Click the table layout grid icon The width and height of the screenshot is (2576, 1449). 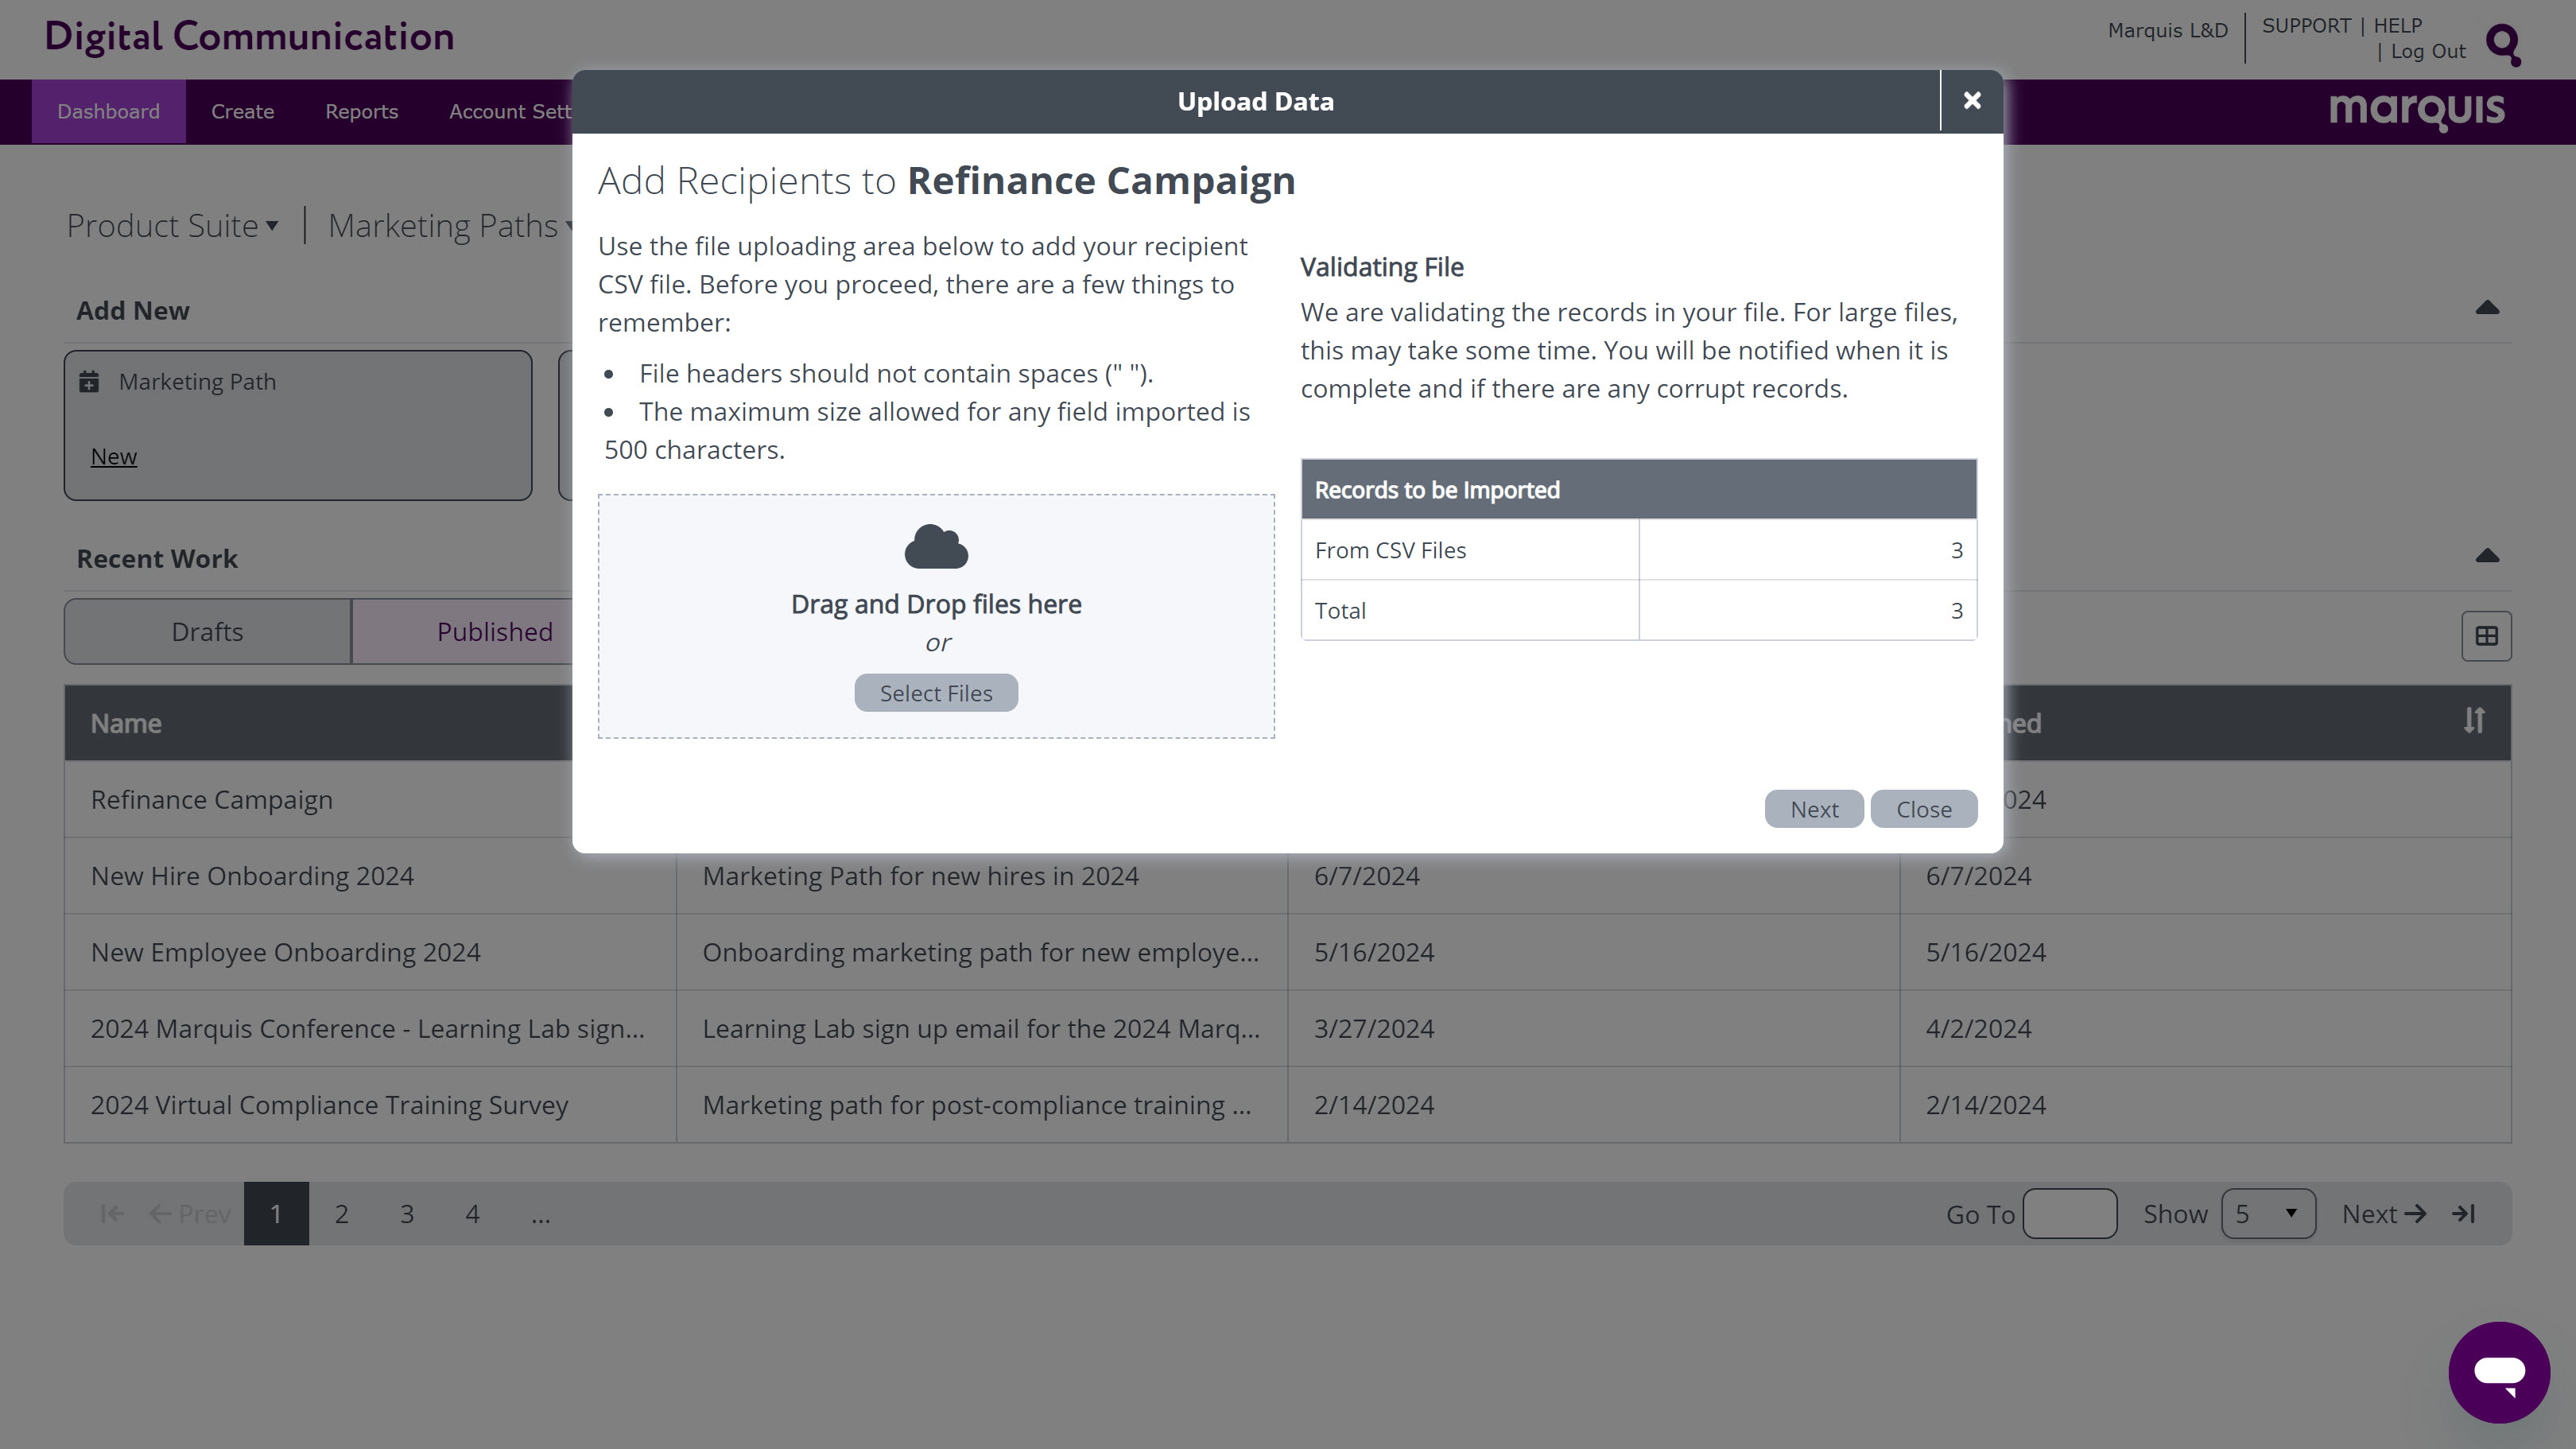pos(2486,636)
